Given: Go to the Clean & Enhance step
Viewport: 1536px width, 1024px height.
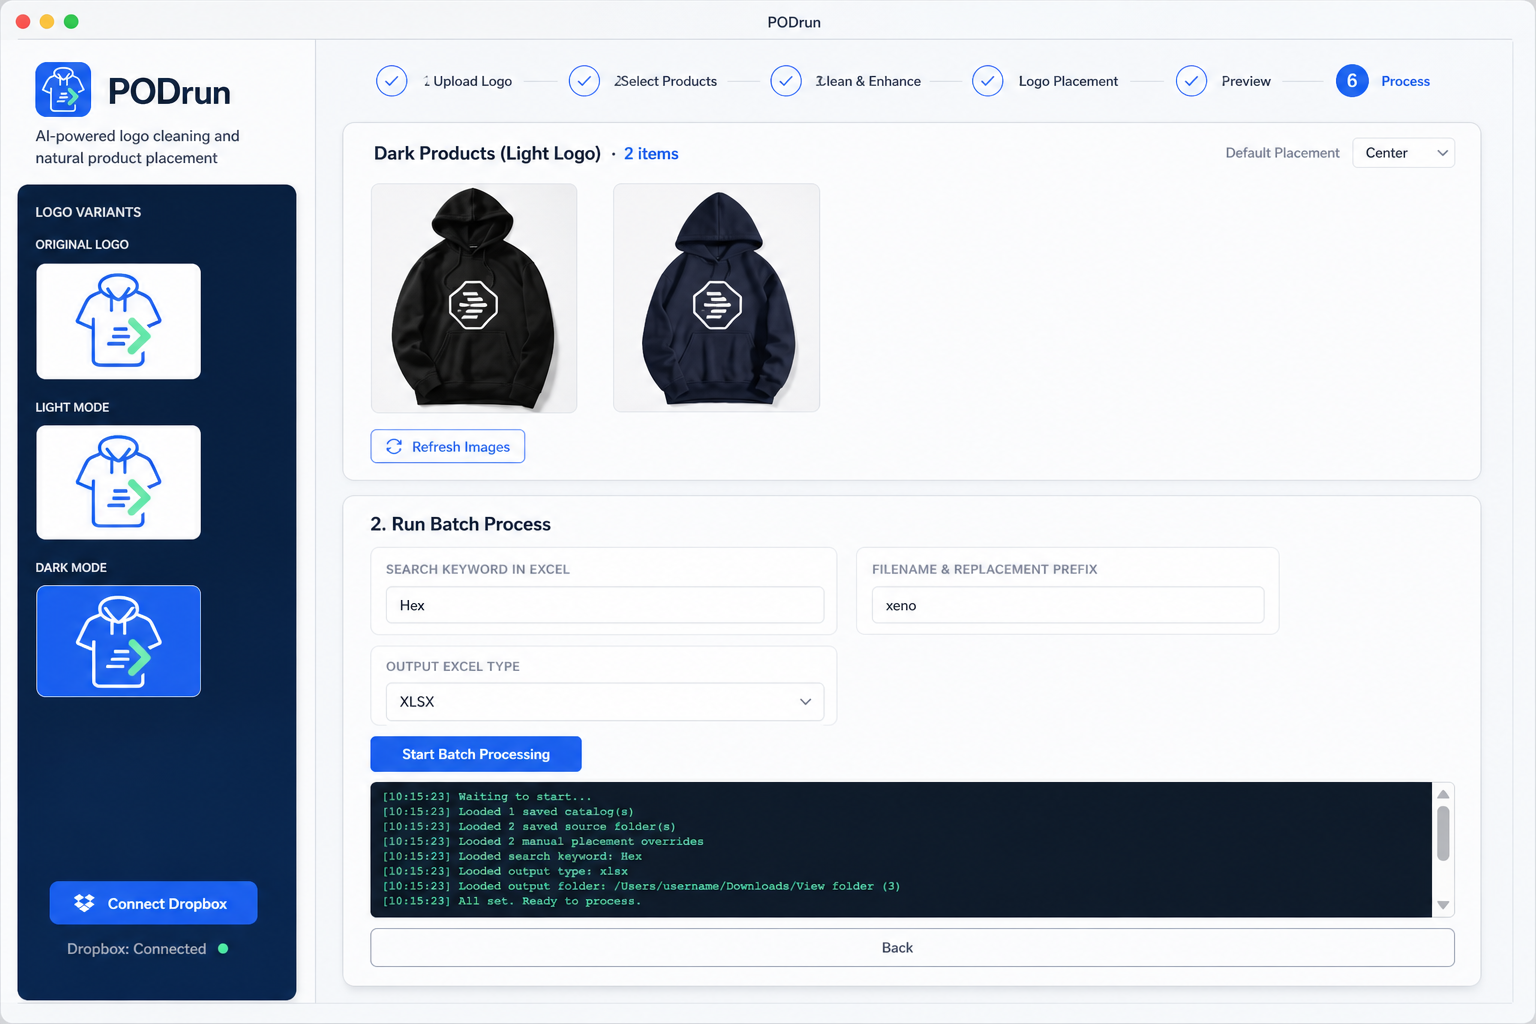Looking at the screenshot, I should point(868,81).
